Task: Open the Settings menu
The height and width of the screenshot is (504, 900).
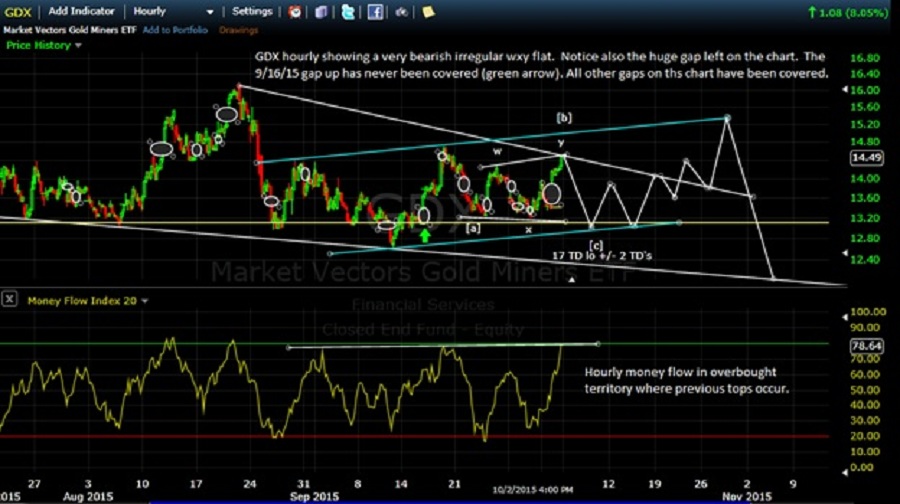Action: tap(252, 11)
